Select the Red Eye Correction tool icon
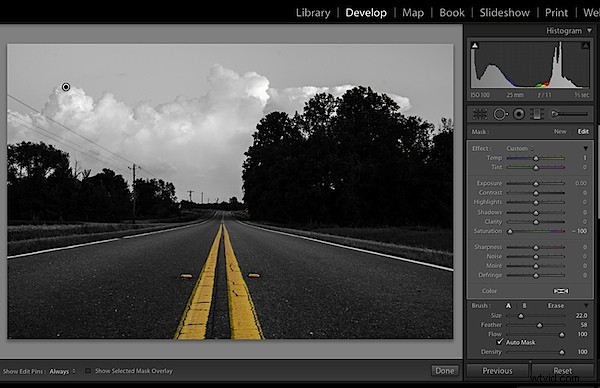The image size is (600, 388). point(519,114)
